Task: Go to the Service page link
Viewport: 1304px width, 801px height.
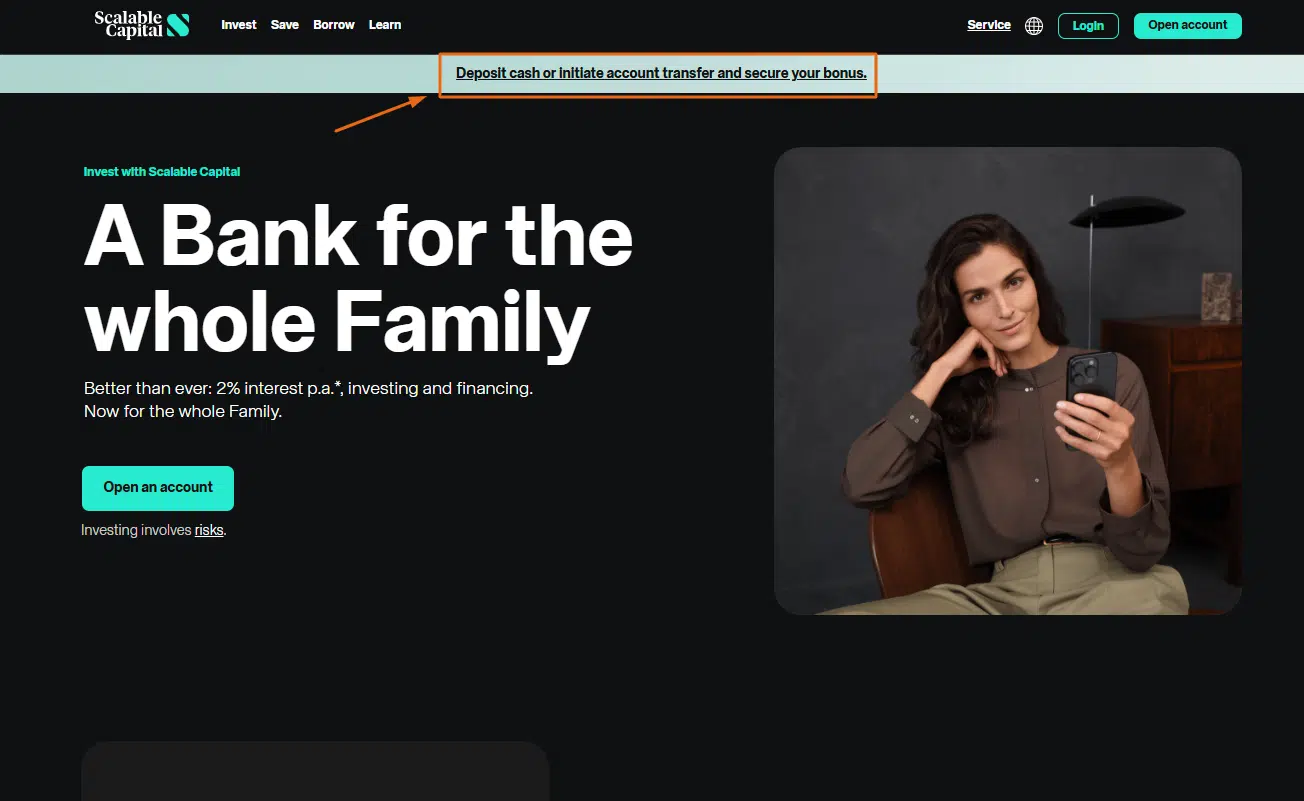Action: [989, 25]
